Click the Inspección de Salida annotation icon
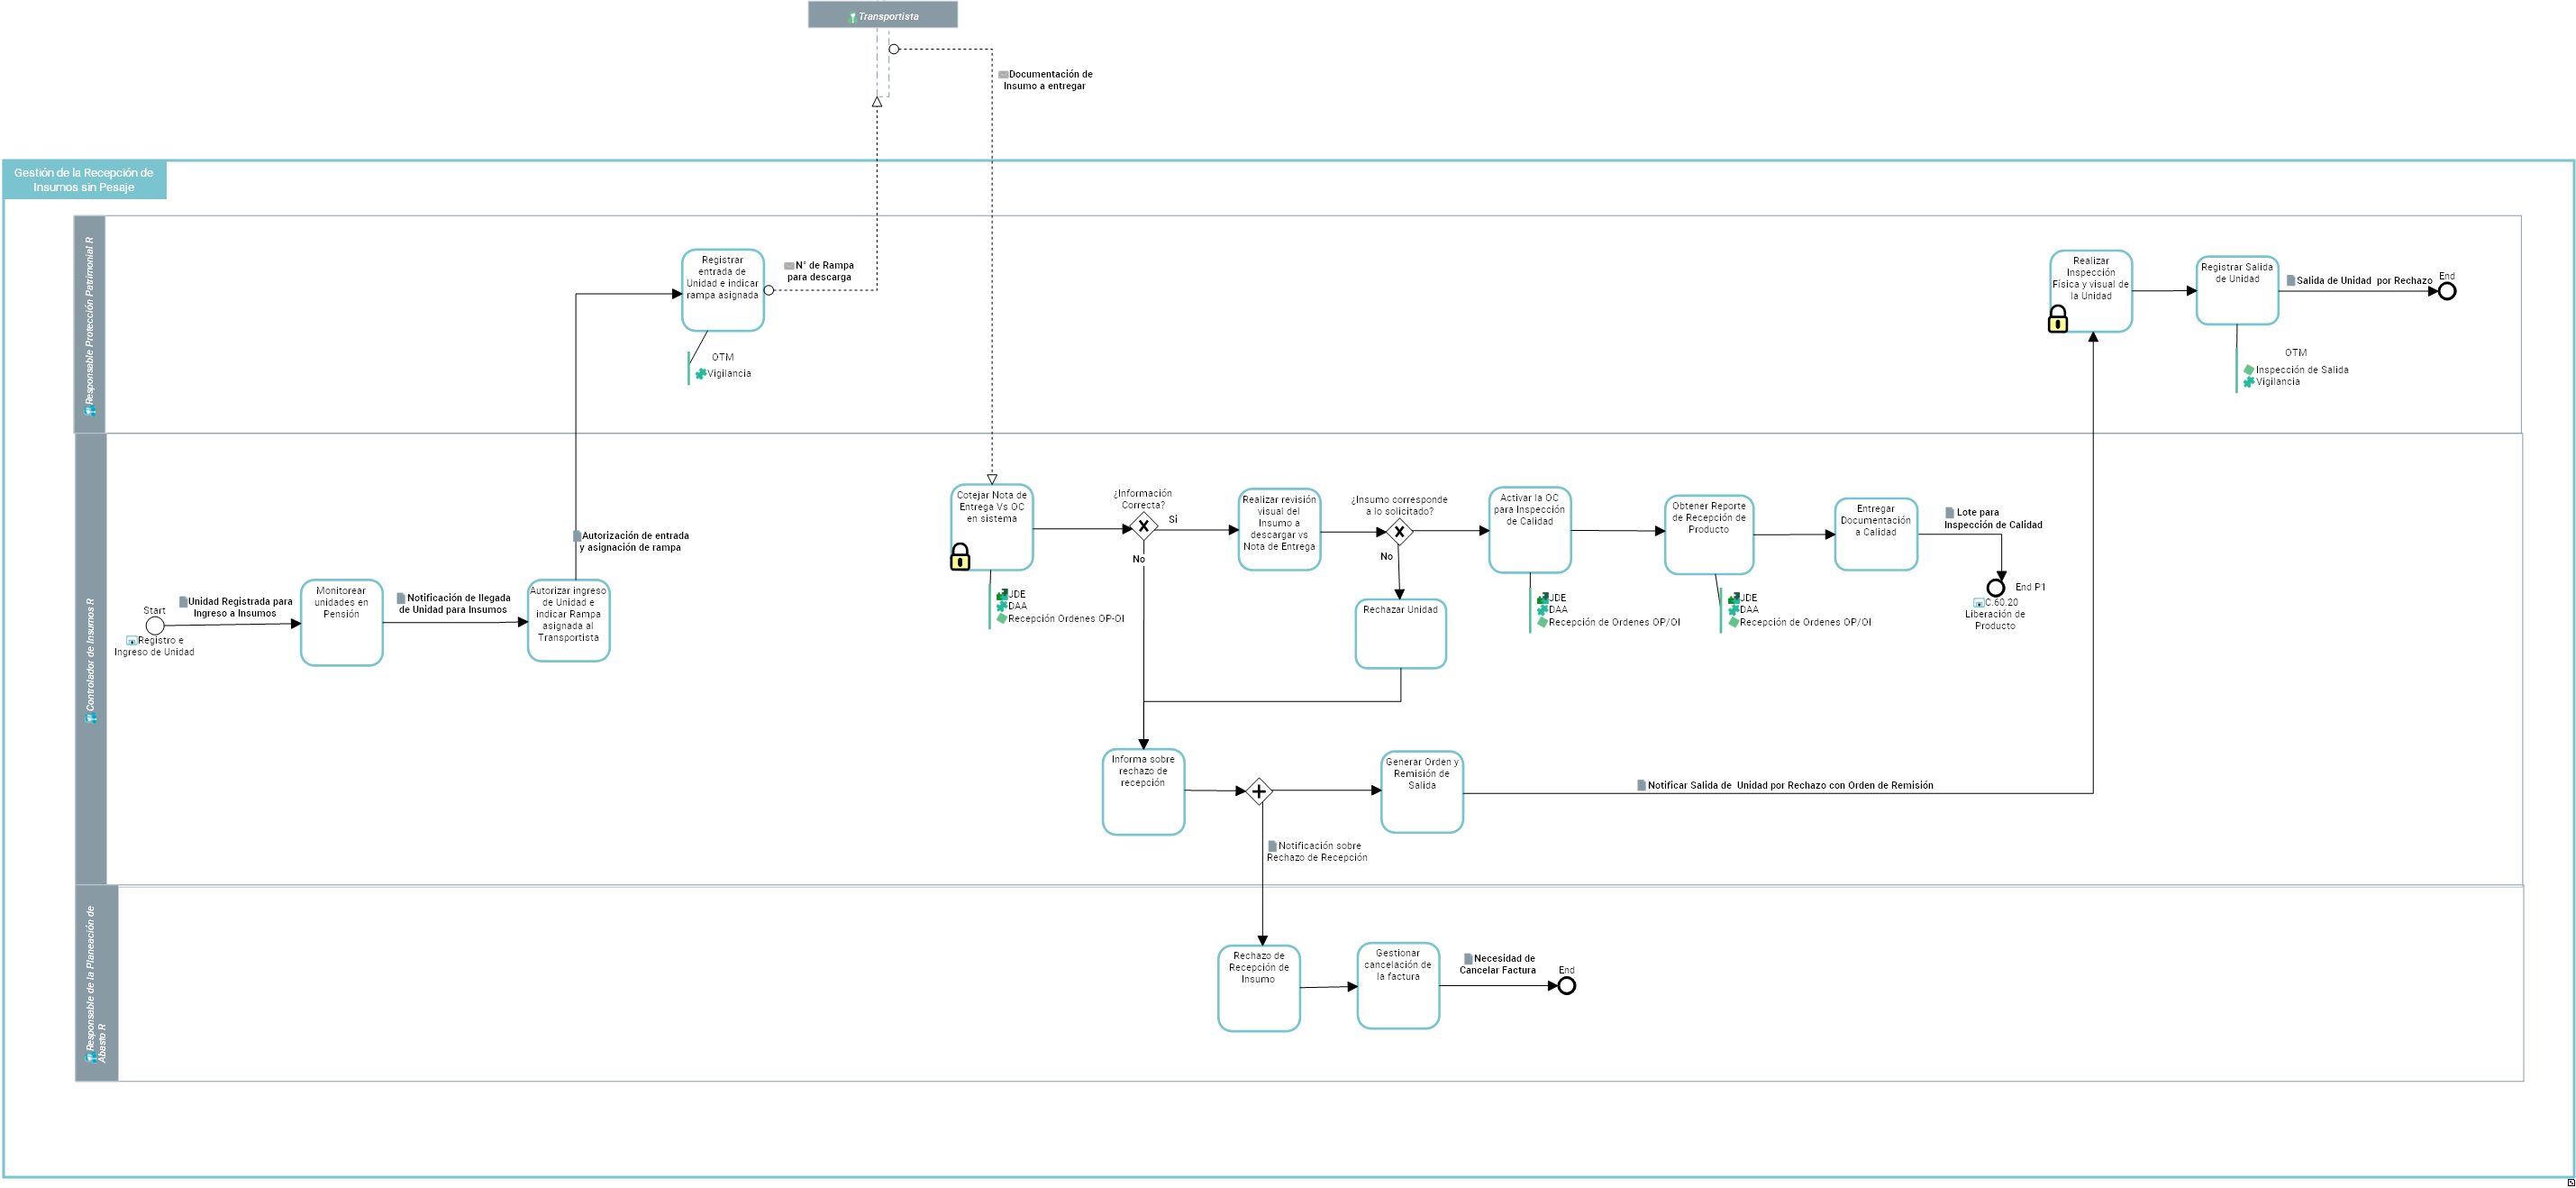Viewport: 2576px width, 1188px height. click(2249, 370)
